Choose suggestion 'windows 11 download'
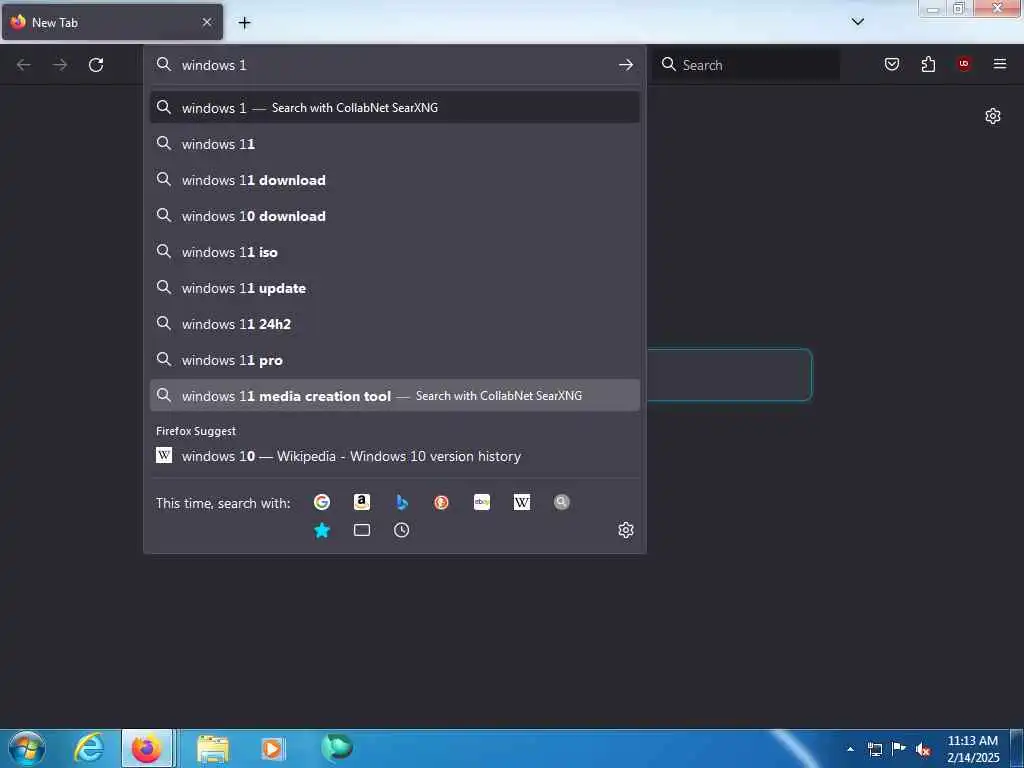Viewport: 1024px width, 768px height. tap(394, 180)
